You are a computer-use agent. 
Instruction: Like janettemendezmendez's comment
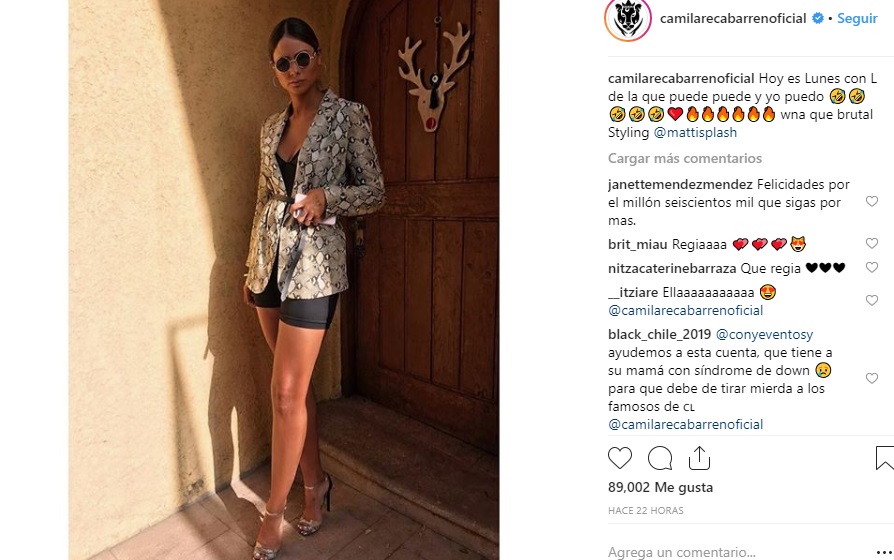(872, 201)
